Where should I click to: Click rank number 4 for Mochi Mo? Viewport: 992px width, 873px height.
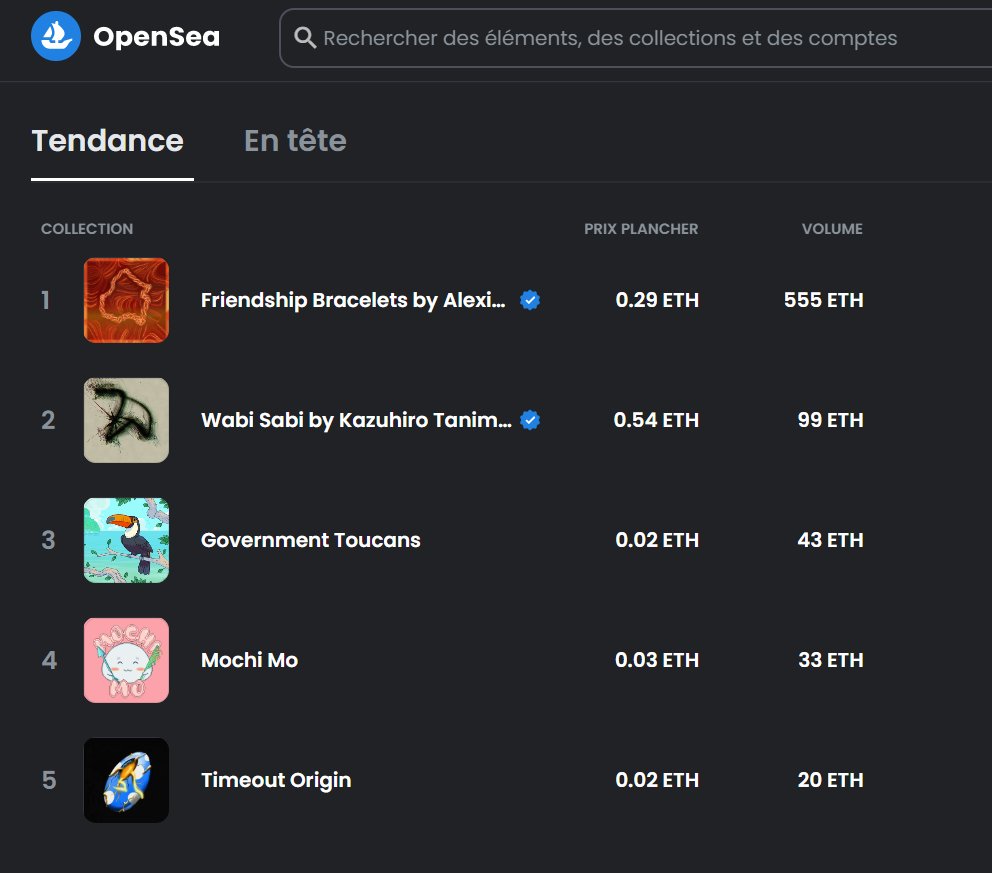[49, 660]
